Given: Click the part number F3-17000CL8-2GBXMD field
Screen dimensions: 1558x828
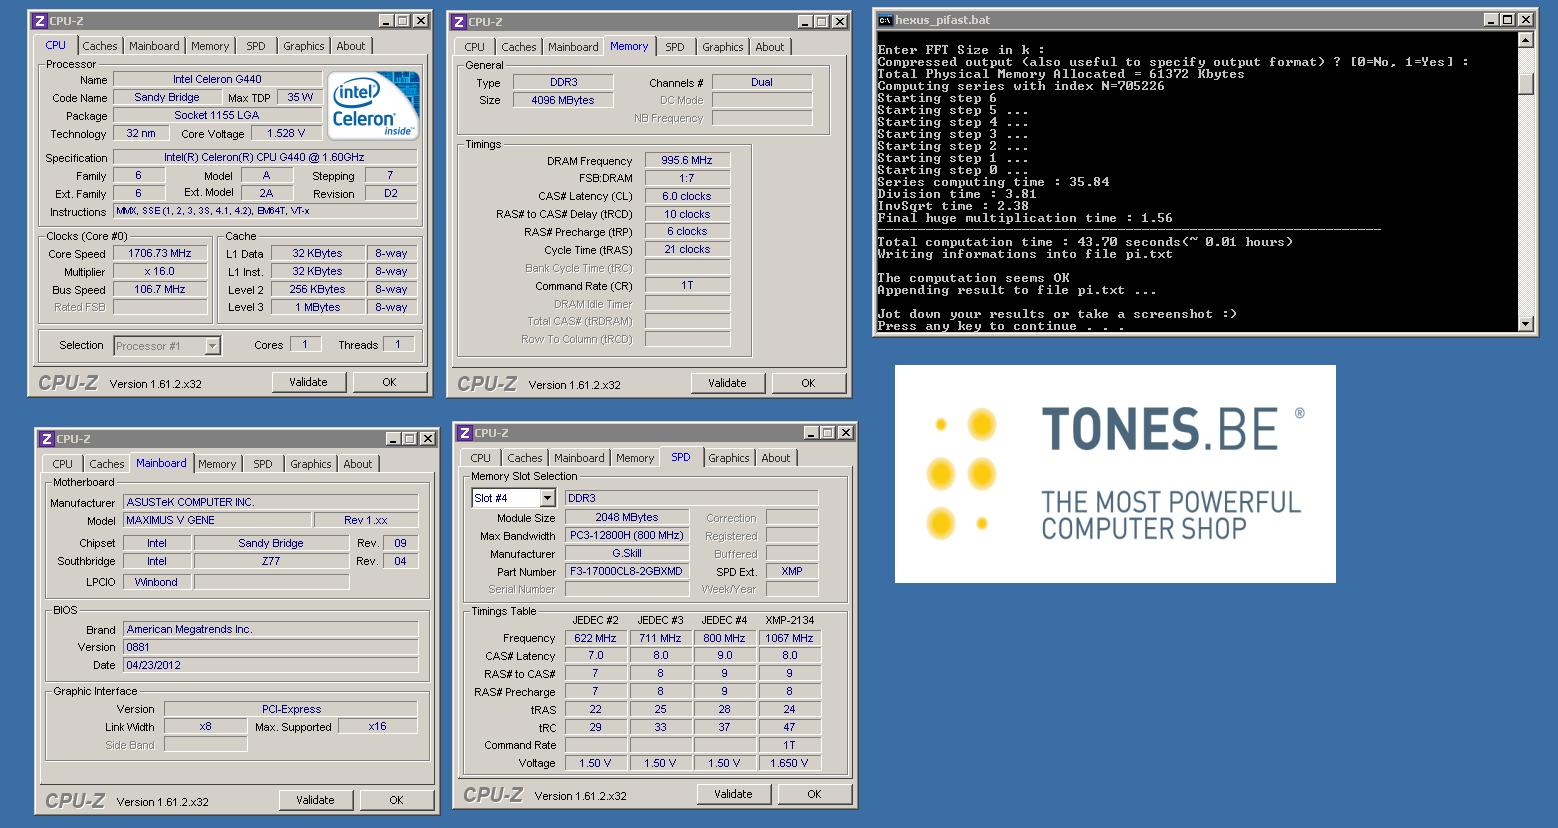Looking at the screenshot, I should tap(627, 571).
